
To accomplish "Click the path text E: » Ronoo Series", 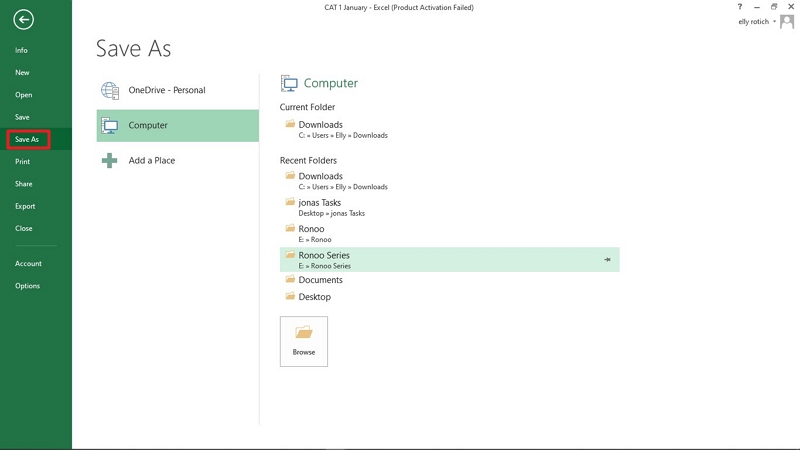I will click(x=324, y=266).
